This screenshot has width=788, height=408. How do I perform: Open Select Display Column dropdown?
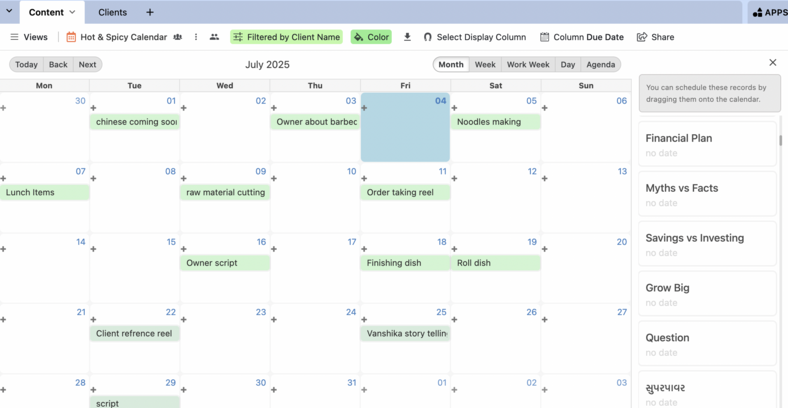click(x=474, y=37)
